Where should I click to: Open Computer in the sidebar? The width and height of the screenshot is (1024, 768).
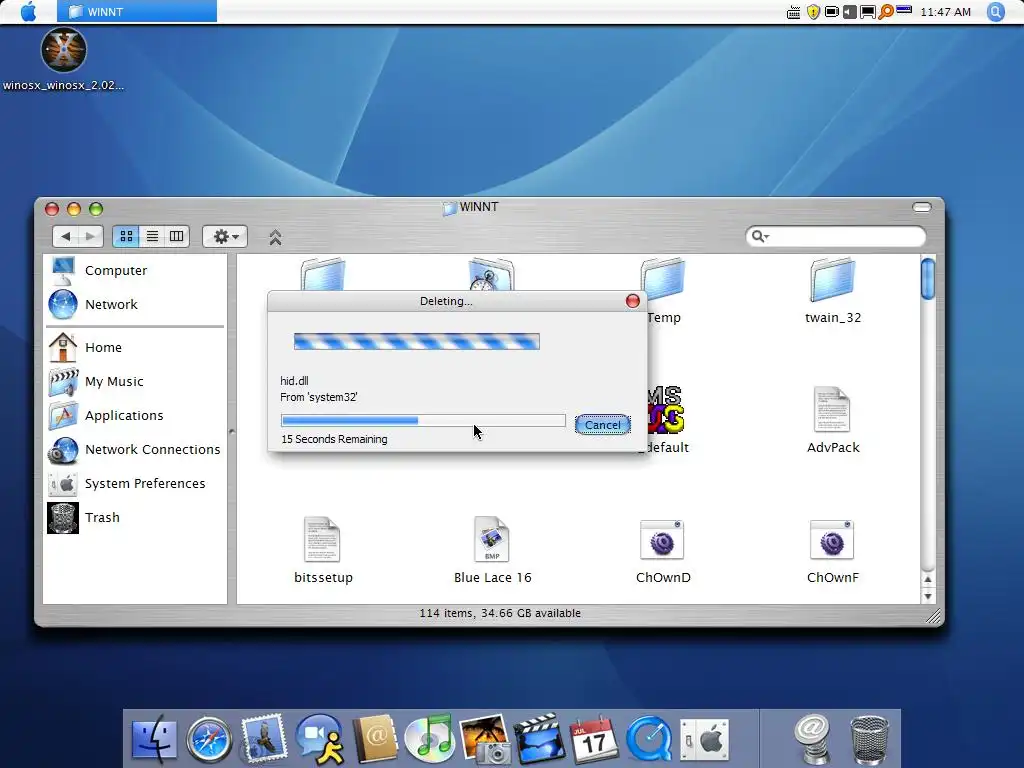pyautogui.click(x=99, y=270)
